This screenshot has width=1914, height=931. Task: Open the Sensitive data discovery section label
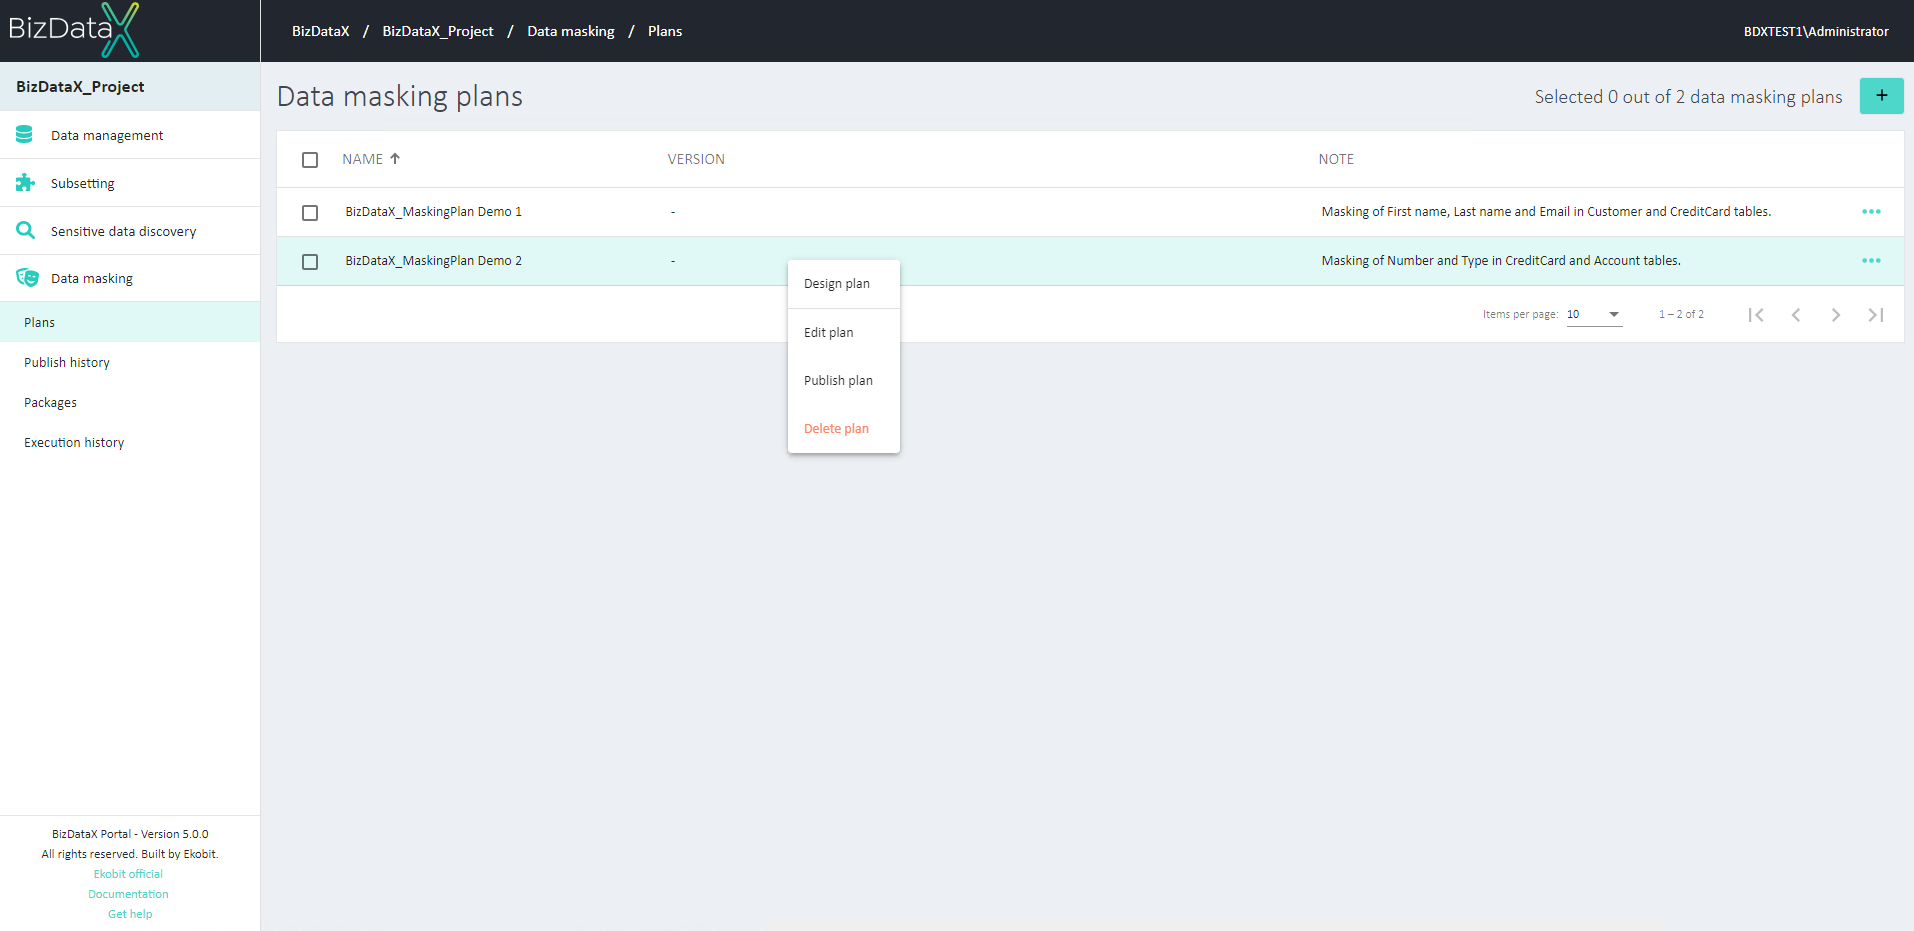point(124,231)
